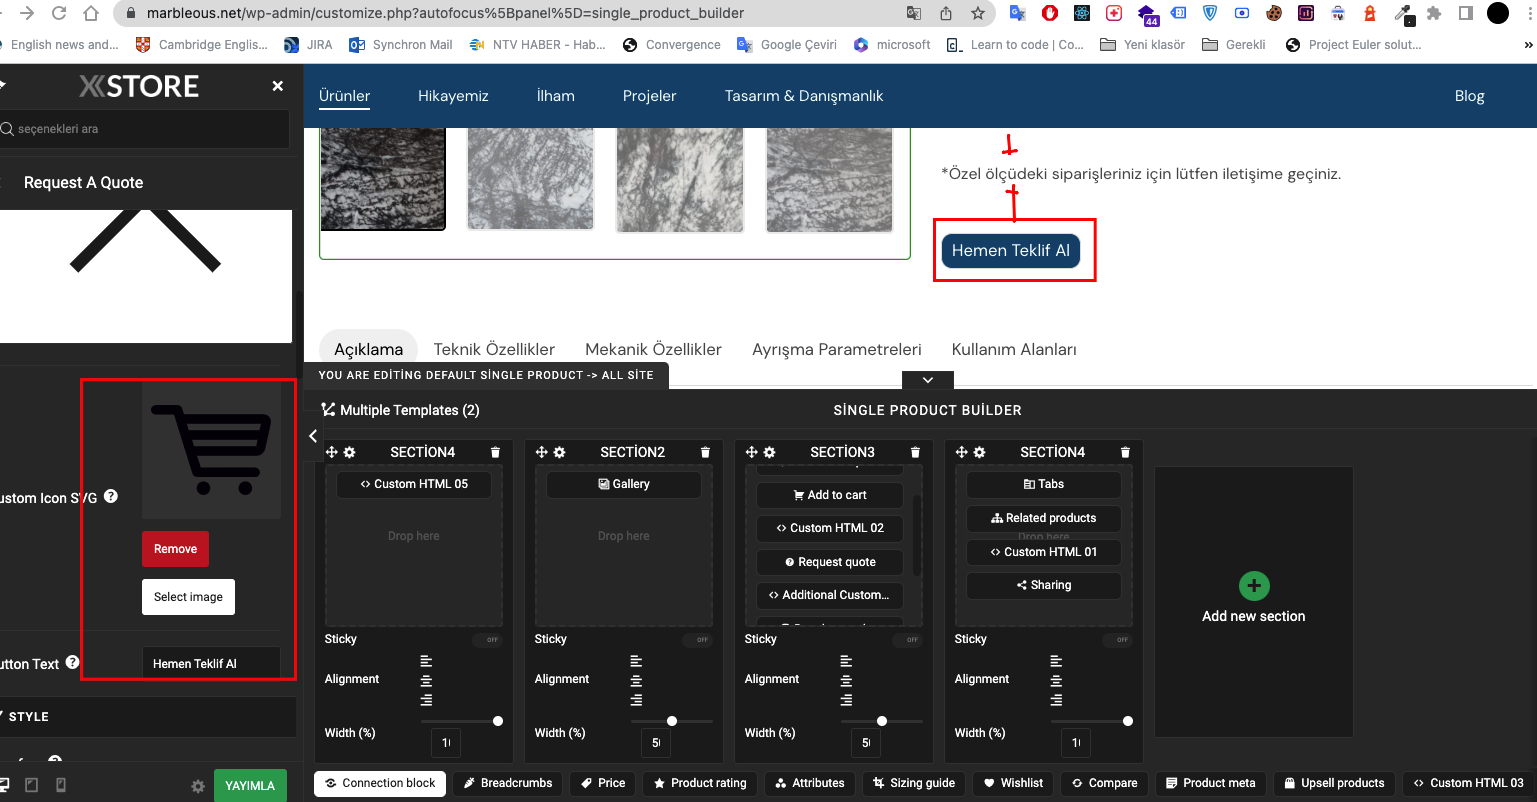The image size is (1537, 802).
Task: Open the Blog menu link
Action: point(1469,96)
